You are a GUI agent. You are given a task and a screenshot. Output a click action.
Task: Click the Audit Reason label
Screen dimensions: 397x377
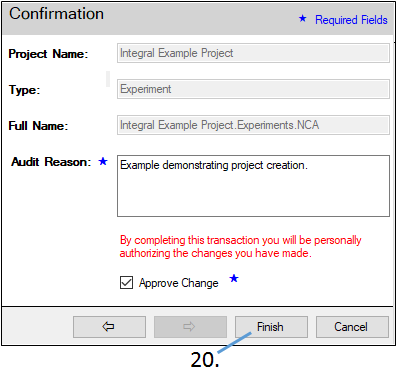(51, 162)
